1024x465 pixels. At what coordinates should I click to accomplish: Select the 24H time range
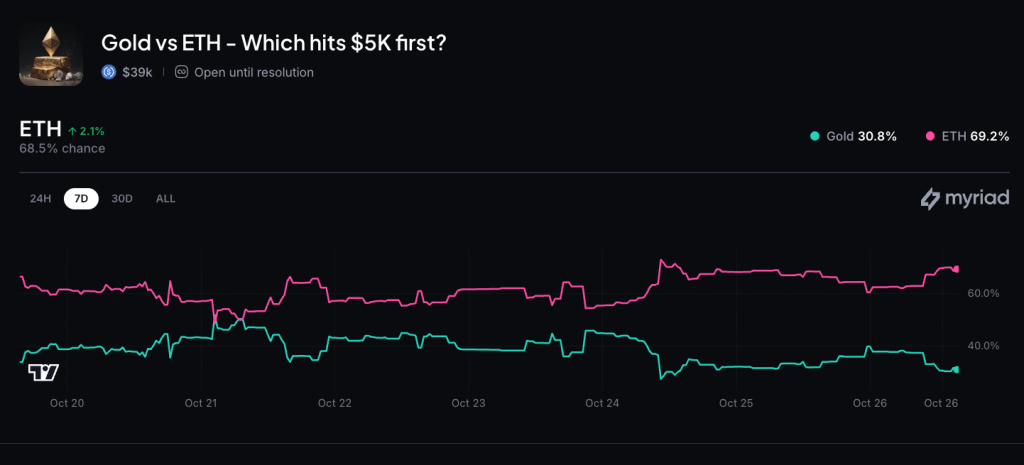pyautogui.click(x=40, y=198)
